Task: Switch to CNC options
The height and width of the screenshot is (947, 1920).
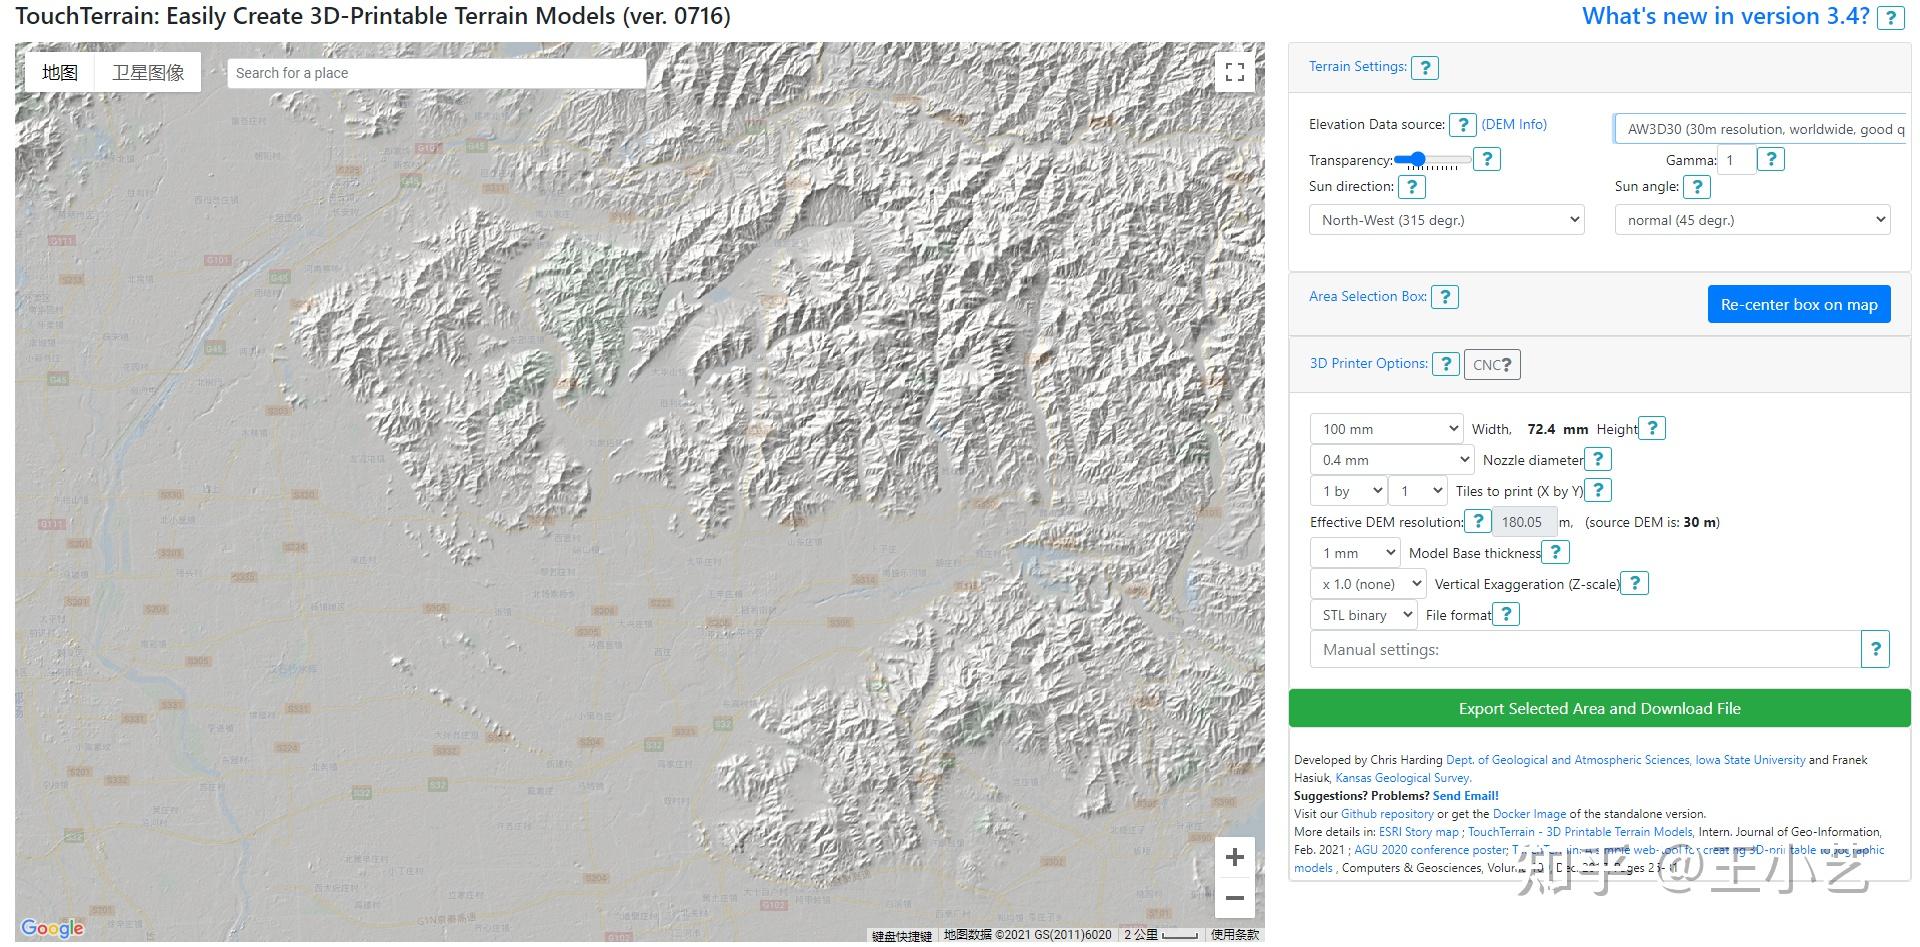Action: 1492,365
